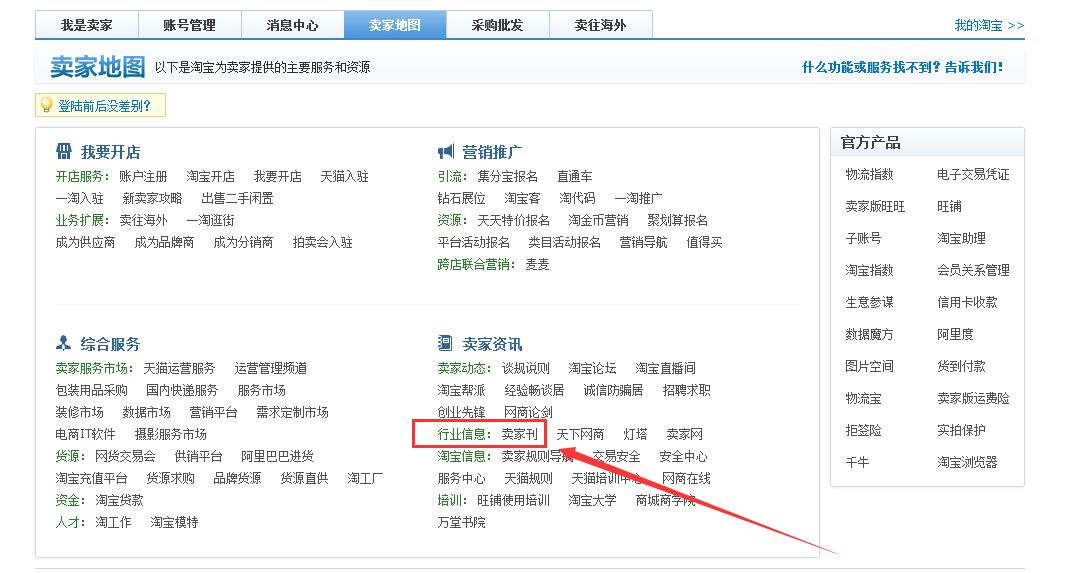Open 淘宝充值平台 link
Screen dimensions: 1087x573
coord(92,479)
